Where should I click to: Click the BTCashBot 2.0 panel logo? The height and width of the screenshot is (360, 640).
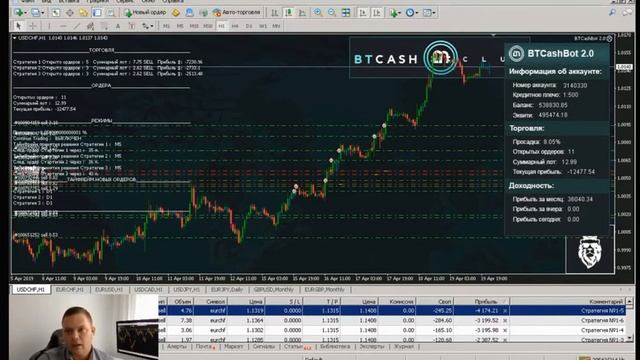(x=516, y=53)
